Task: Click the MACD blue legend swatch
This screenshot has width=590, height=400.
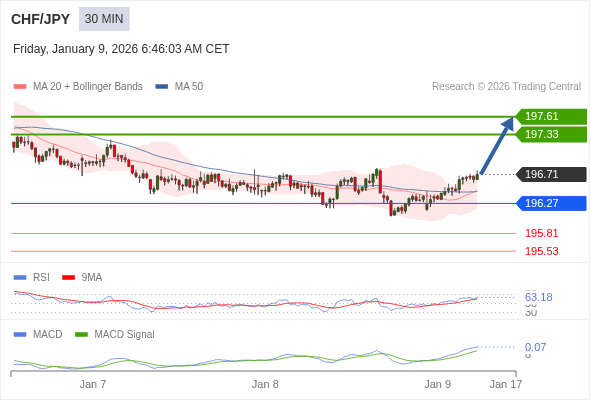Action: coord(20,335)
